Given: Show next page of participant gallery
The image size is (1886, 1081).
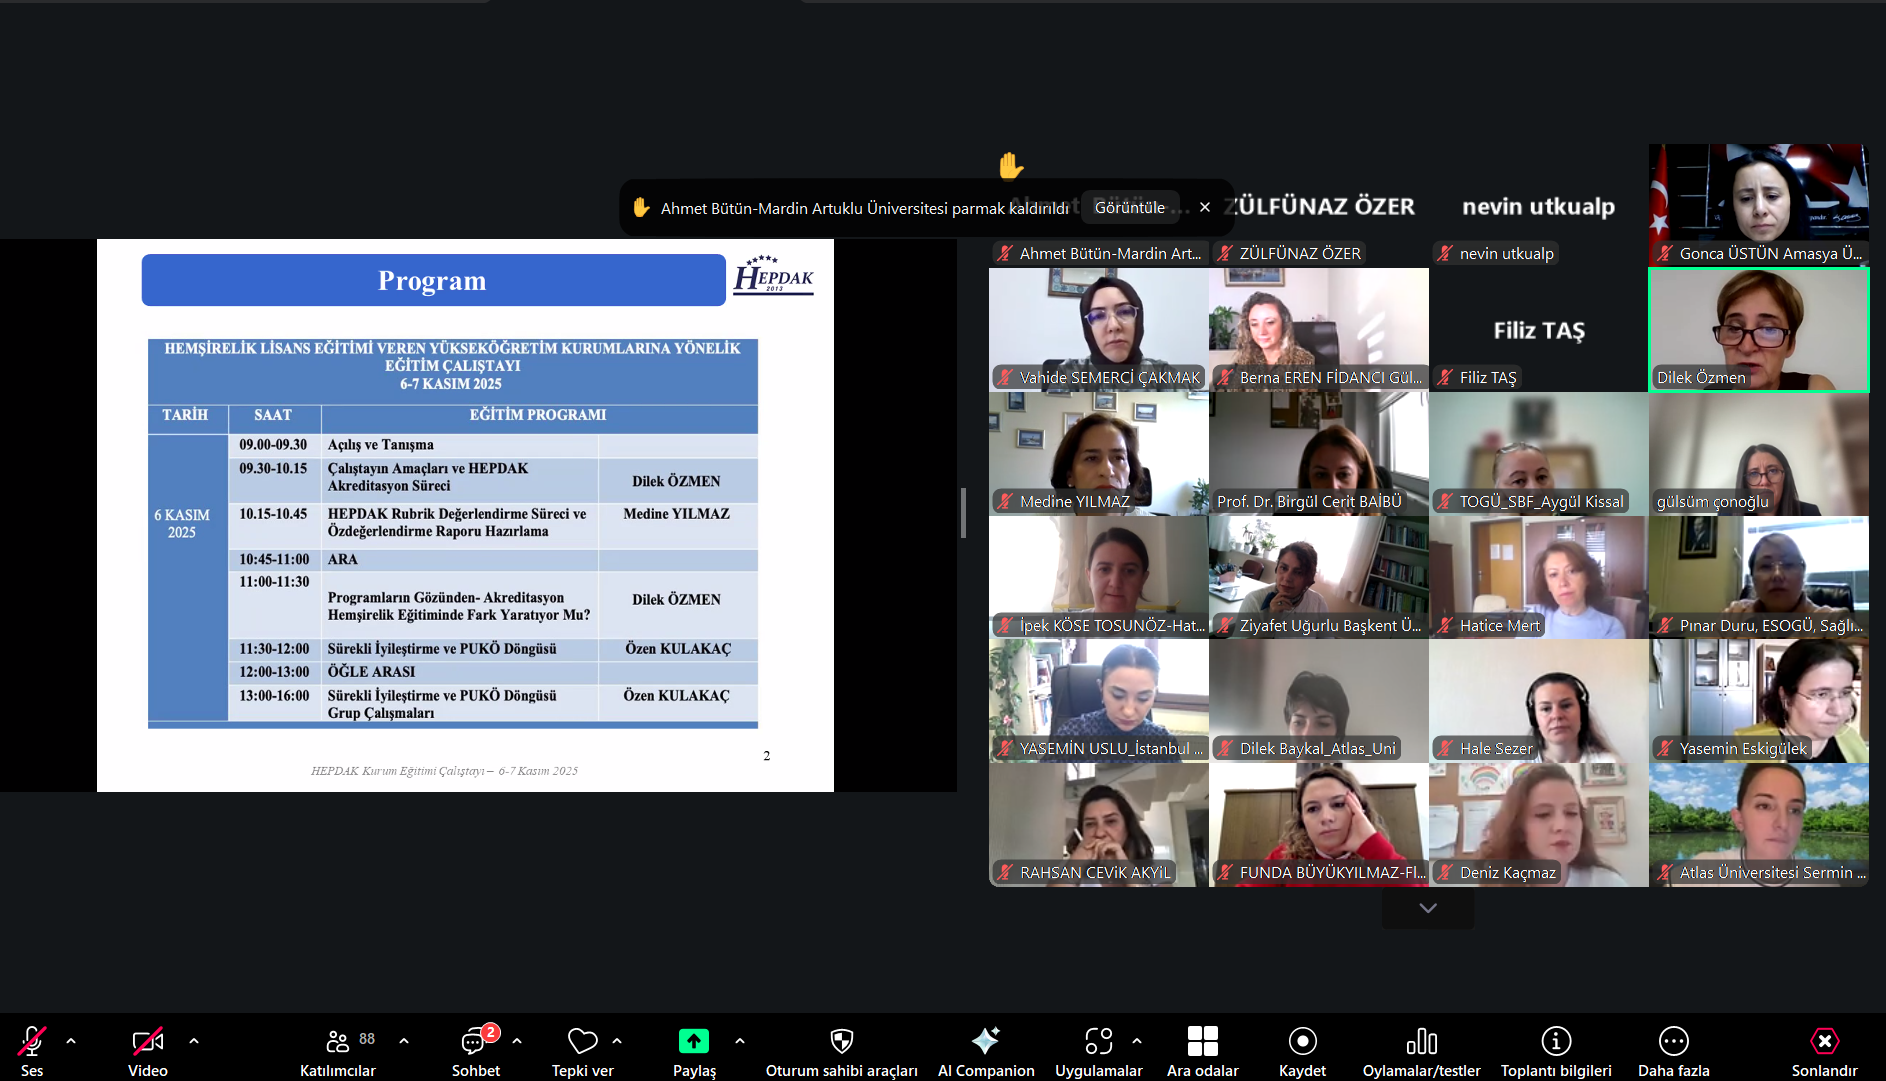Looking at the screenshot, I should pyautogui.click(x=1427, y=908).
